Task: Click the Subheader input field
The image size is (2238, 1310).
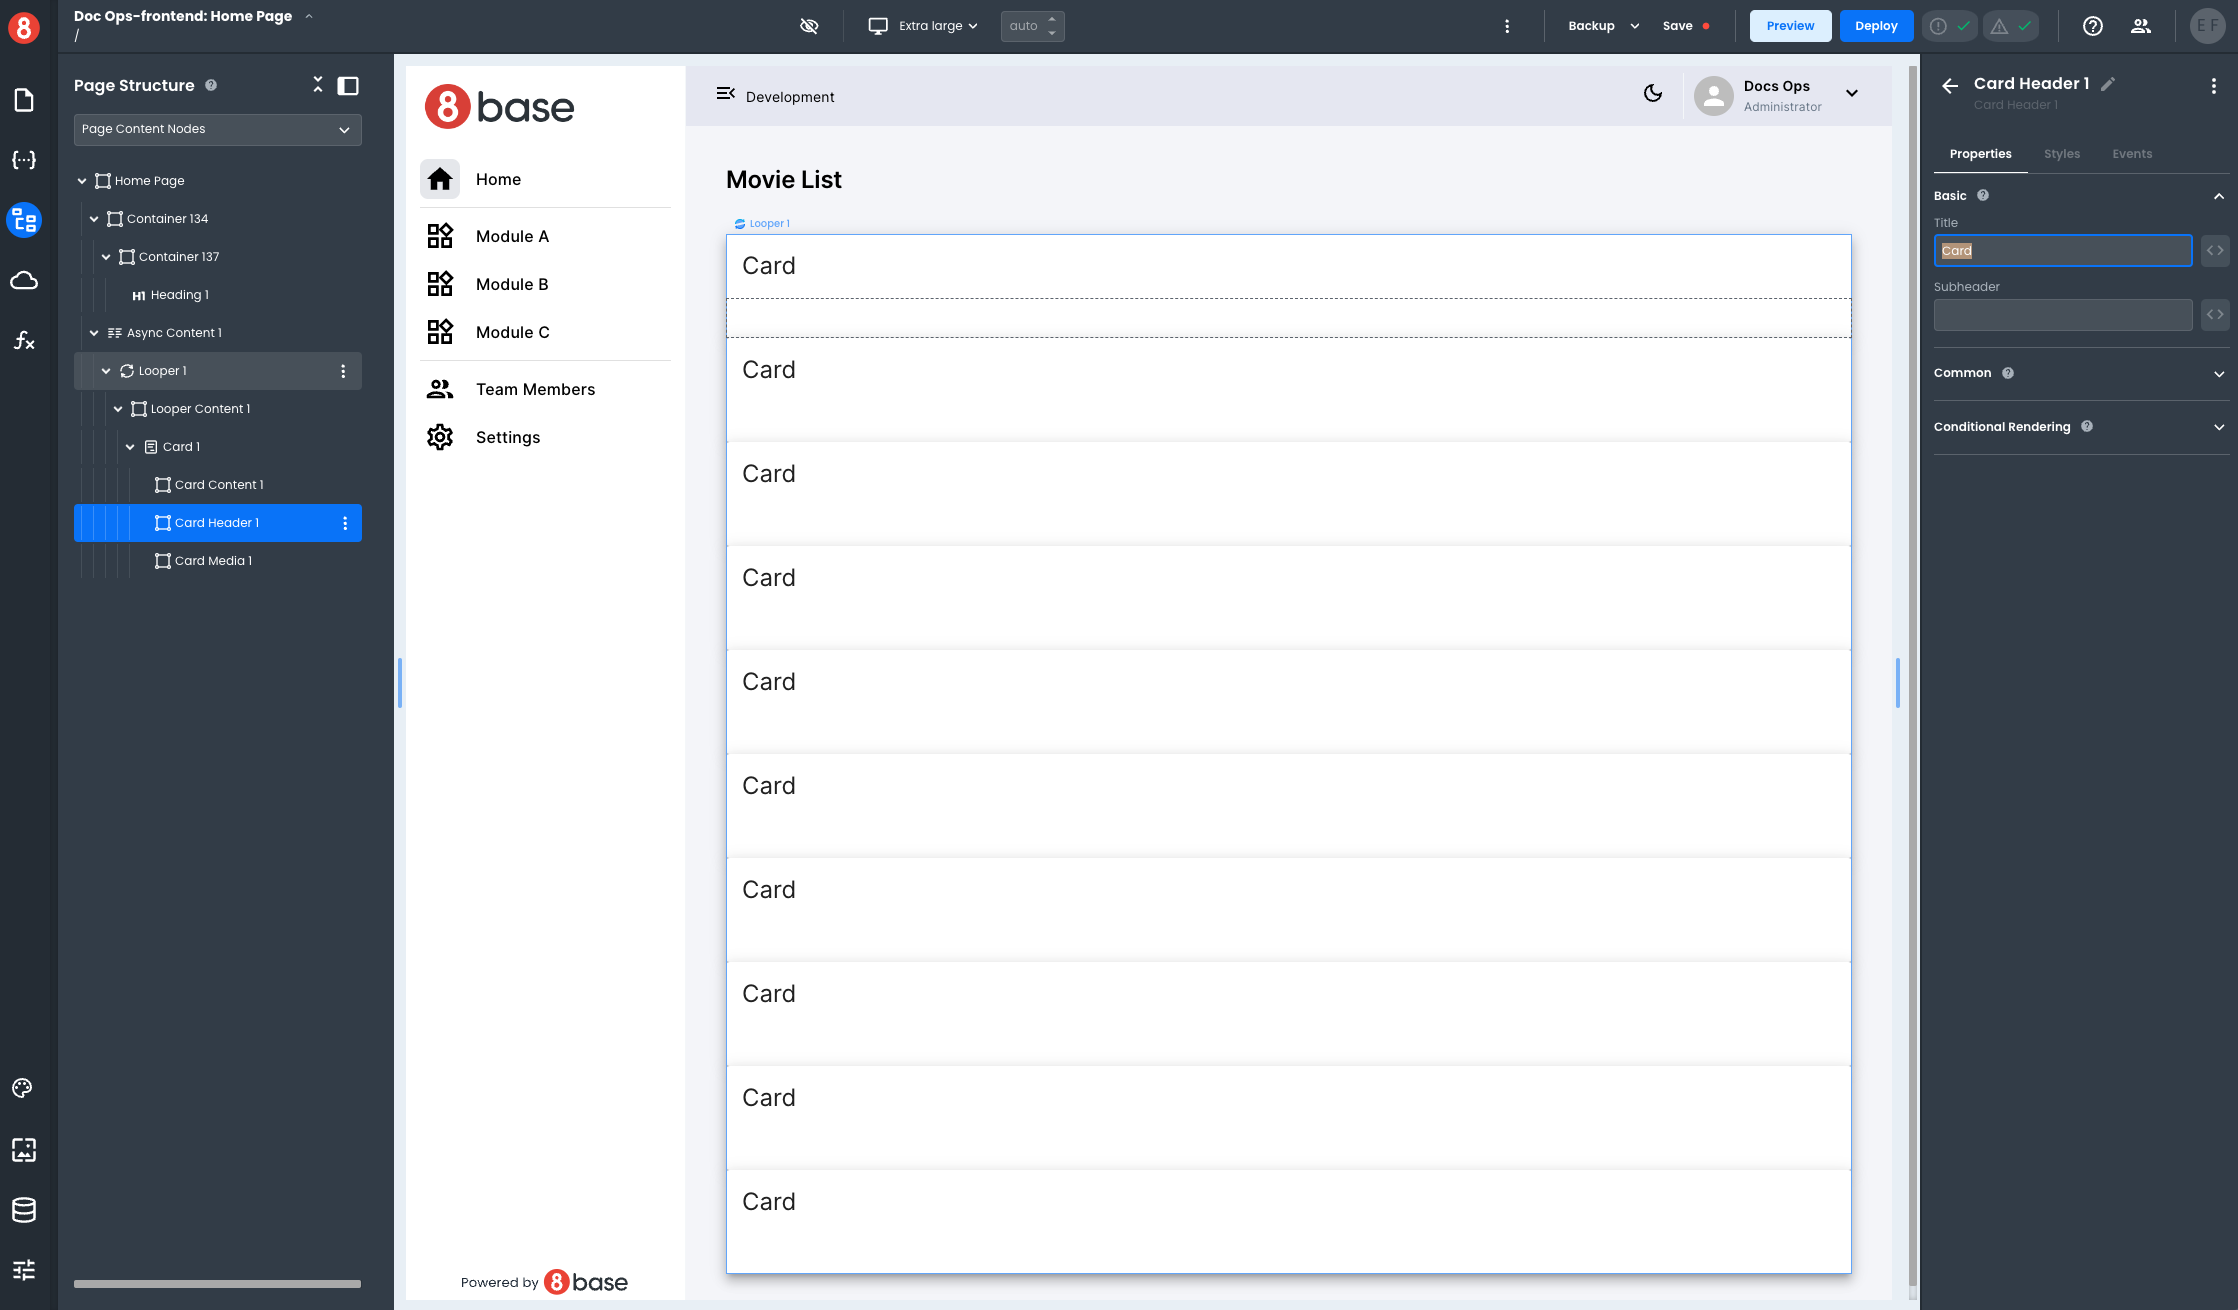Action: [x=2062, y=315]
